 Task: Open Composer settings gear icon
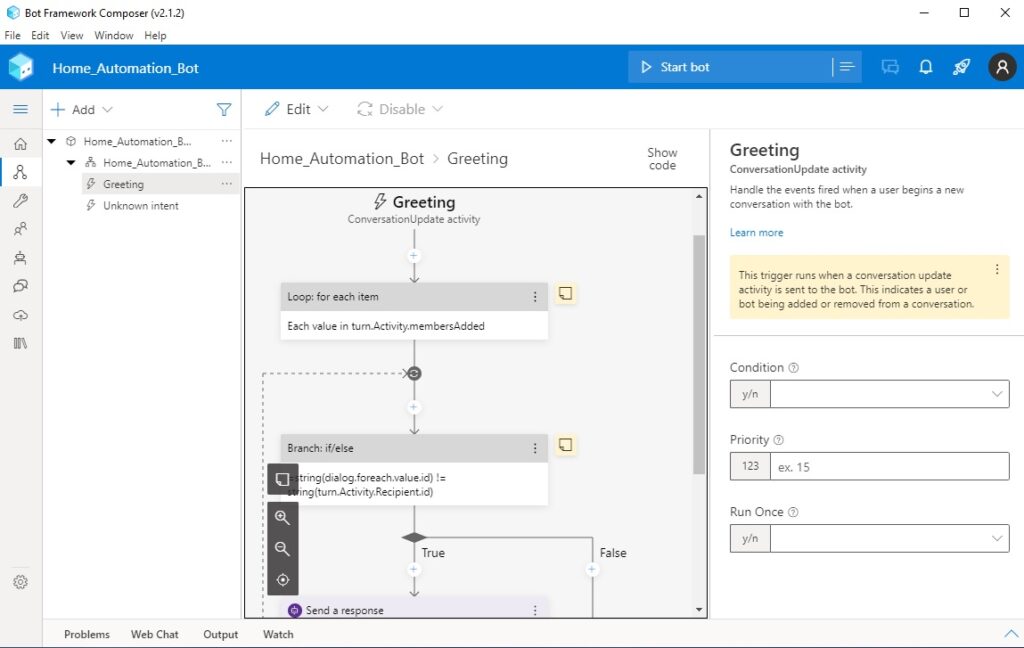pyautogui.click(x=20, y=582)
